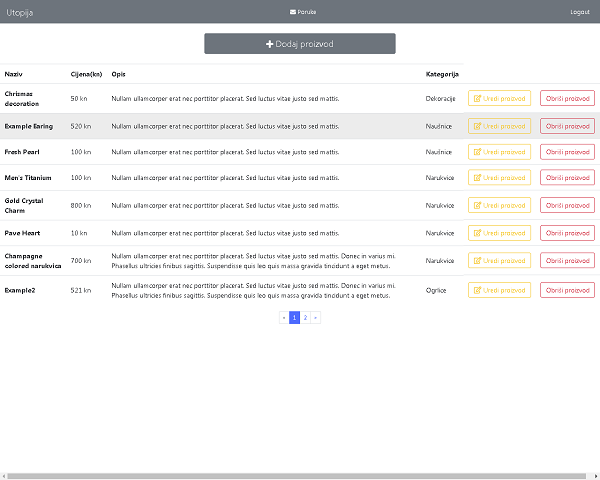Delete the Example Earing product

point(567,126)
